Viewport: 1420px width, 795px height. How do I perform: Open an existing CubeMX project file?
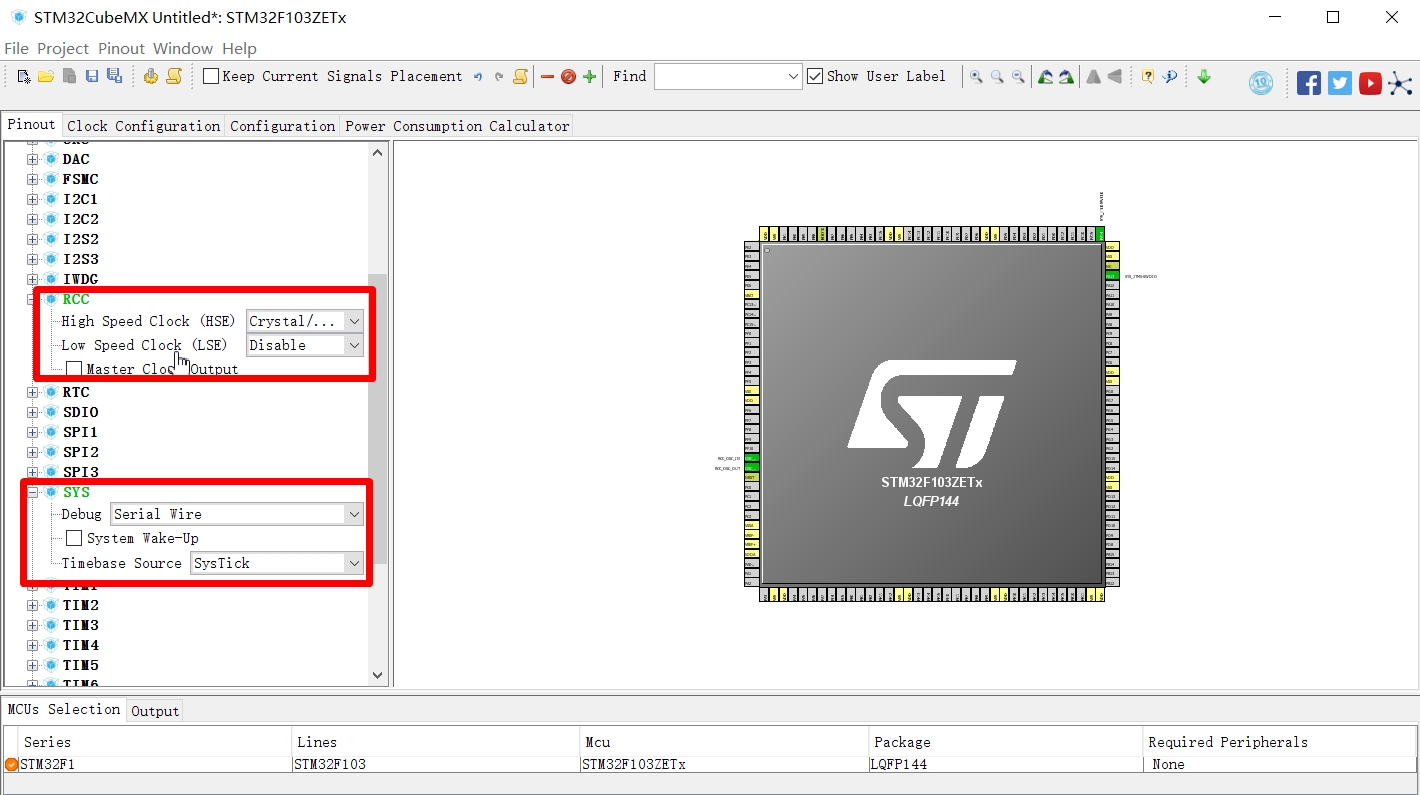pos(46,76)
